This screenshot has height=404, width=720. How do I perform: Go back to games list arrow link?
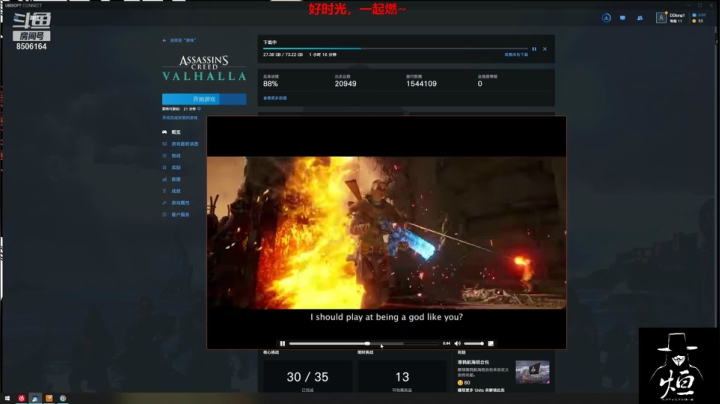[x=179, y=40]
